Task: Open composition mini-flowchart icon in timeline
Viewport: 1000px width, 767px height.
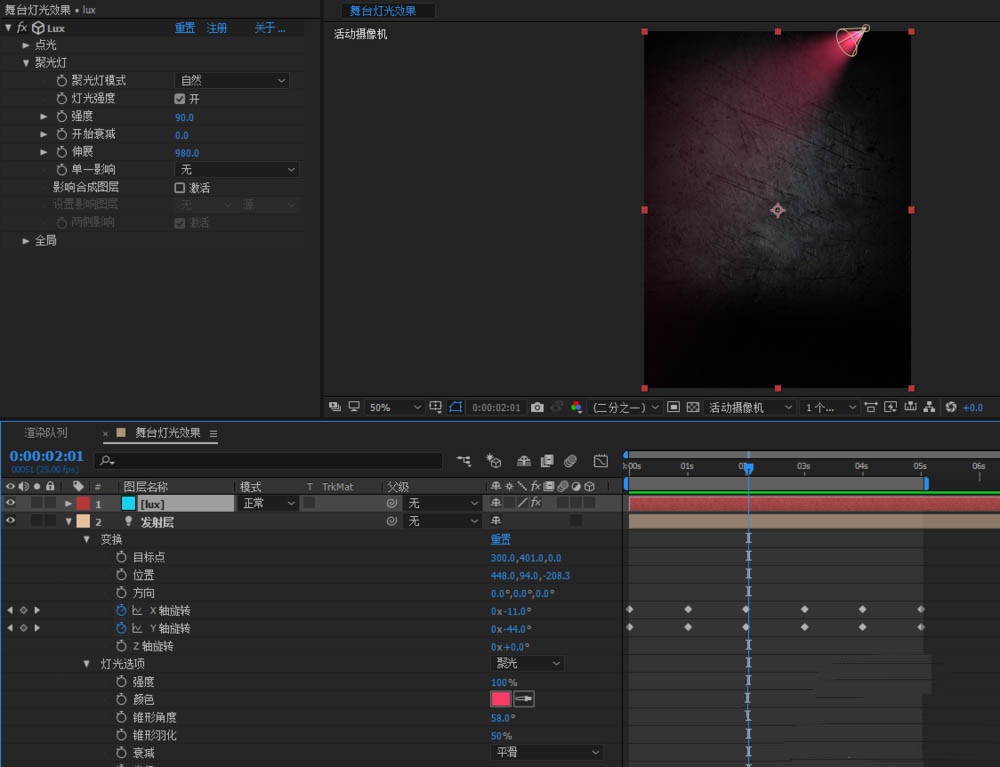Action: tap(464, 460)
